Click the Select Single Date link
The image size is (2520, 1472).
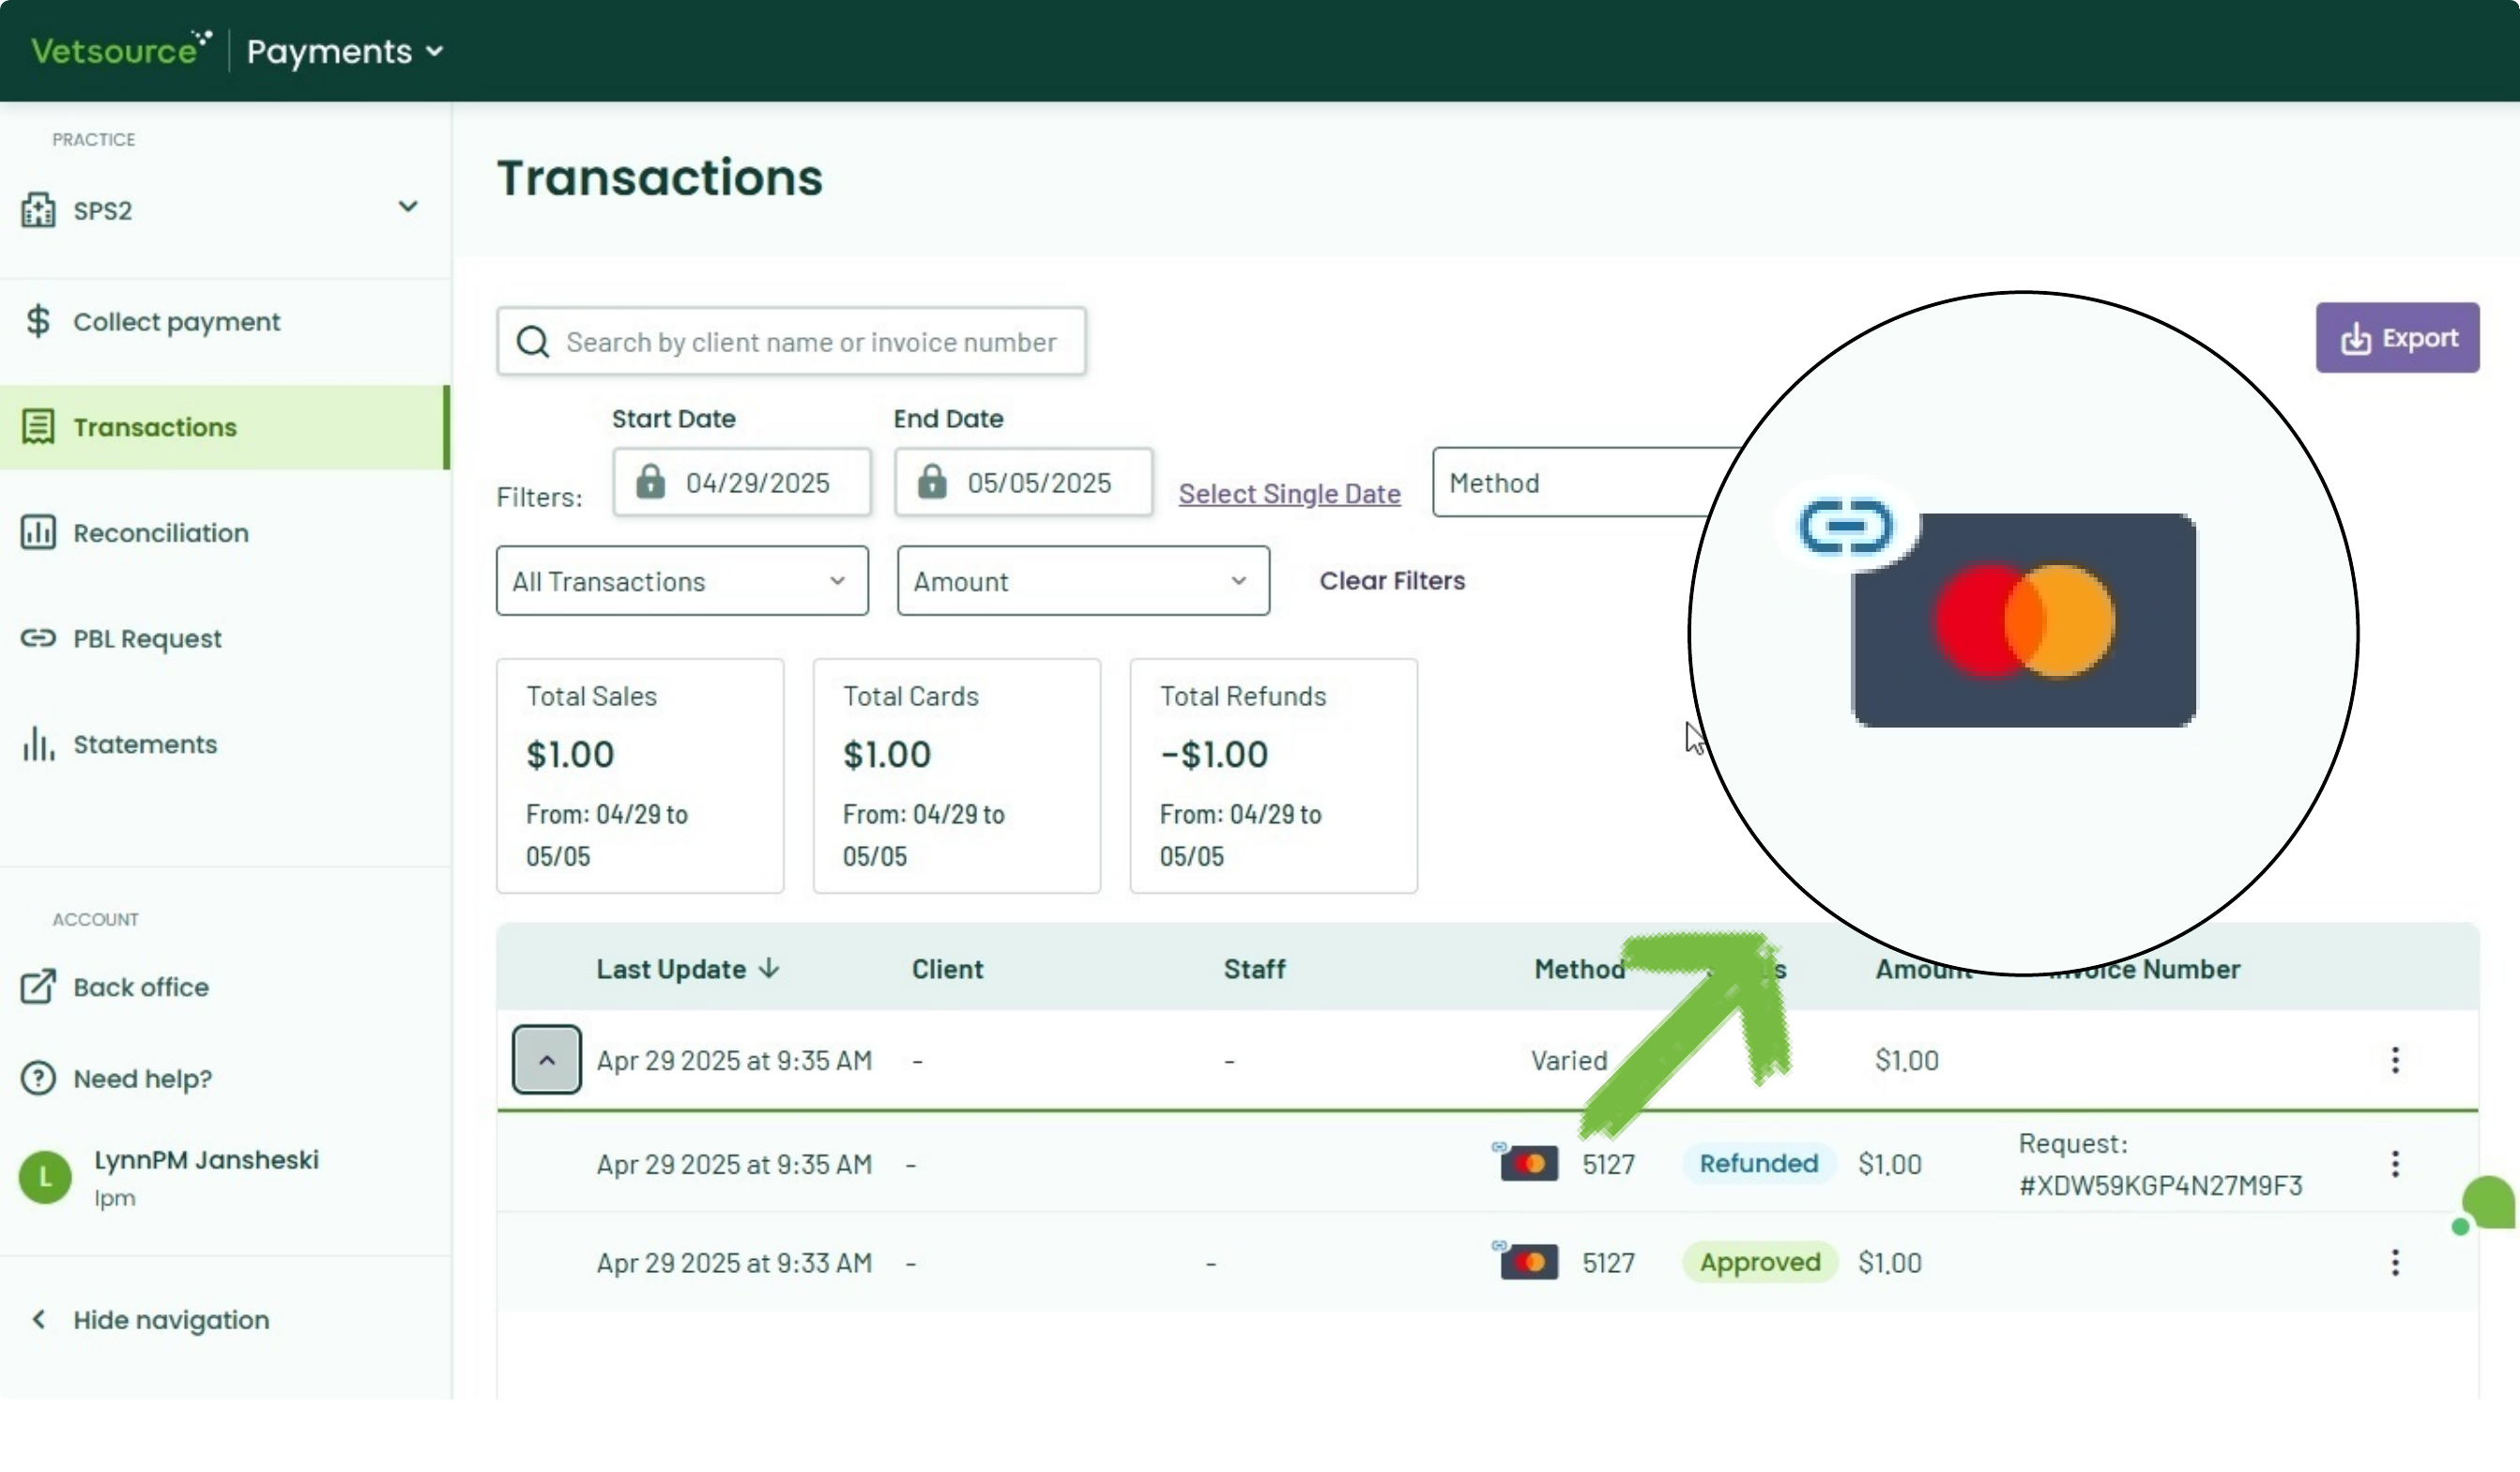pos(1289,493)
